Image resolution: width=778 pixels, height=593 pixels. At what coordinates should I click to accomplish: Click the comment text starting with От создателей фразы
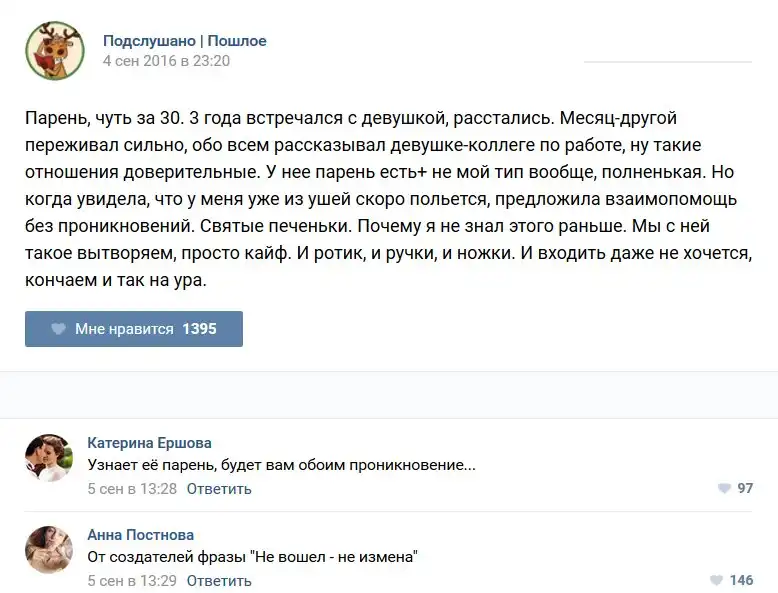pyautogui.click(x=252, y=557)
